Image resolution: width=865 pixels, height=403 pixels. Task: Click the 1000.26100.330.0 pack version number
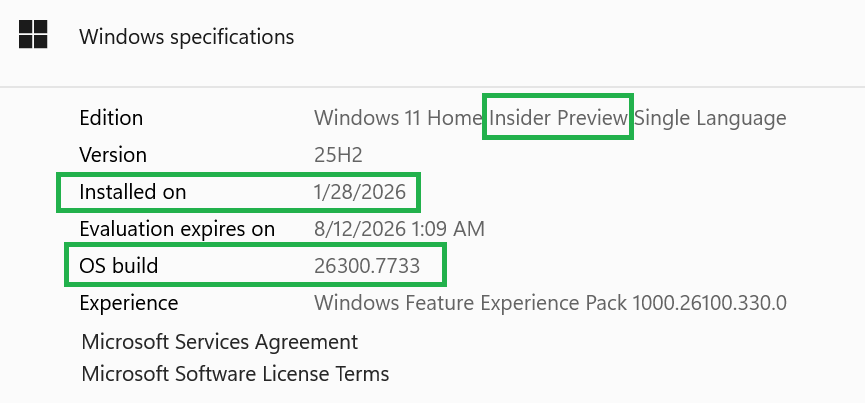[x=710, y=303]
